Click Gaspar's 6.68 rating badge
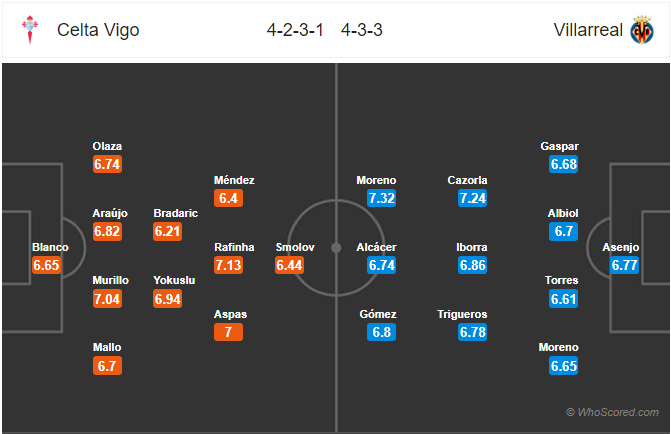The width and height of the screenshot is (671, 434). [563, 164]
